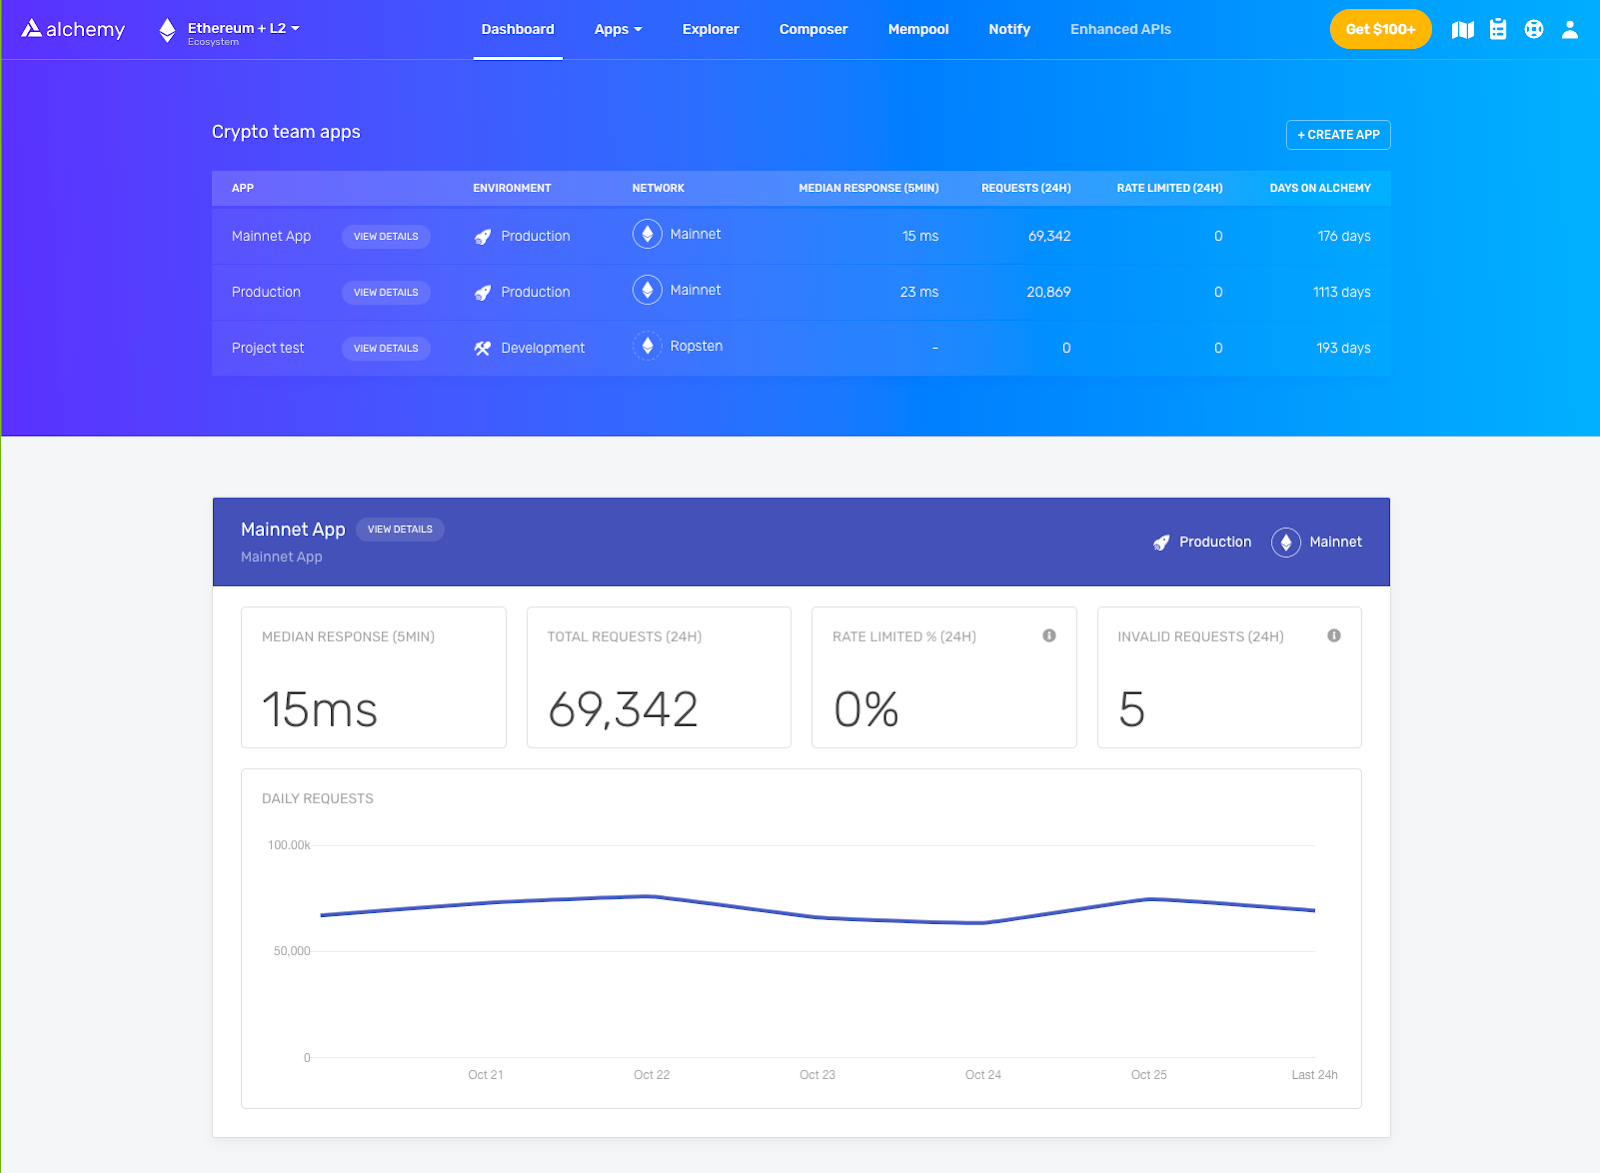Switch to the Dashboard tab
Viewport: 1600px width, 1173px height.
tap(518, 29)
